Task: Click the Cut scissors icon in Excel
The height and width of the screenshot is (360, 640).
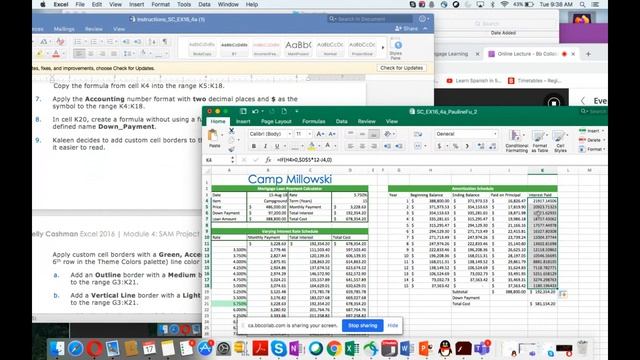Action: point(231,131)
